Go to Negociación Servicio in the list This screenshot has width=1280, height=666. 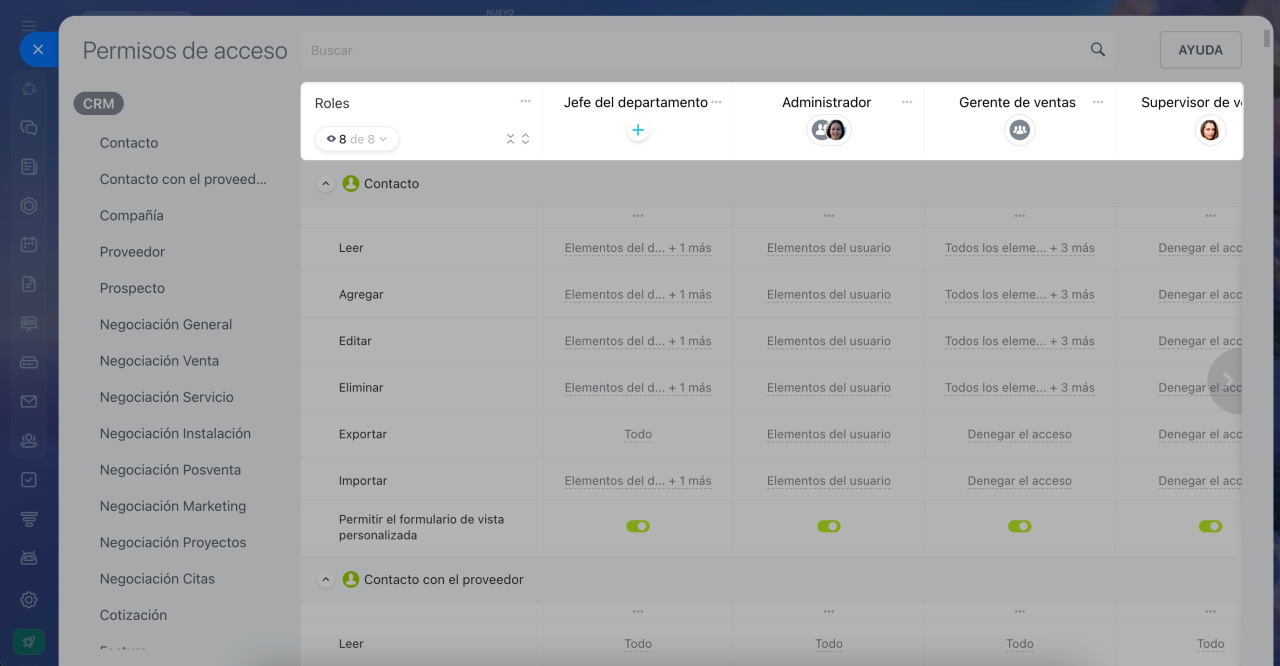pos(167,397)
